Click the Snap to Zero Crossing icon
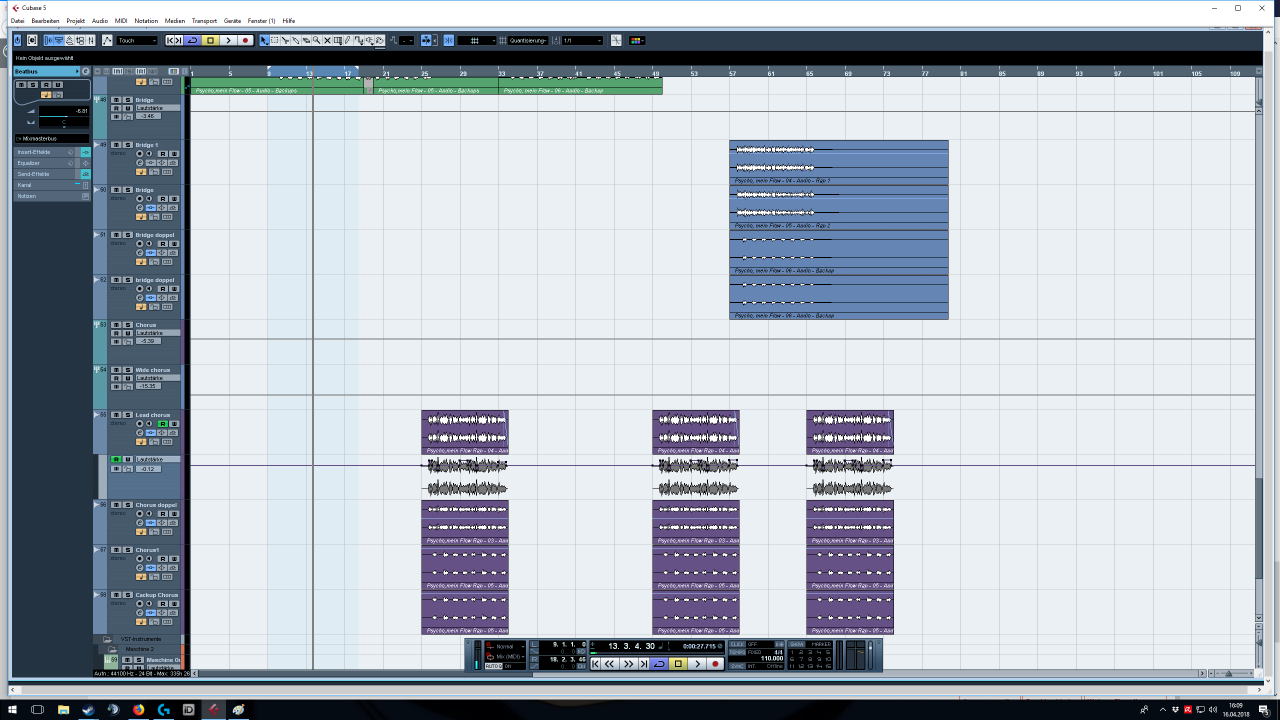1280x720 pixels. pyautogui.click(x=616, y=40)
